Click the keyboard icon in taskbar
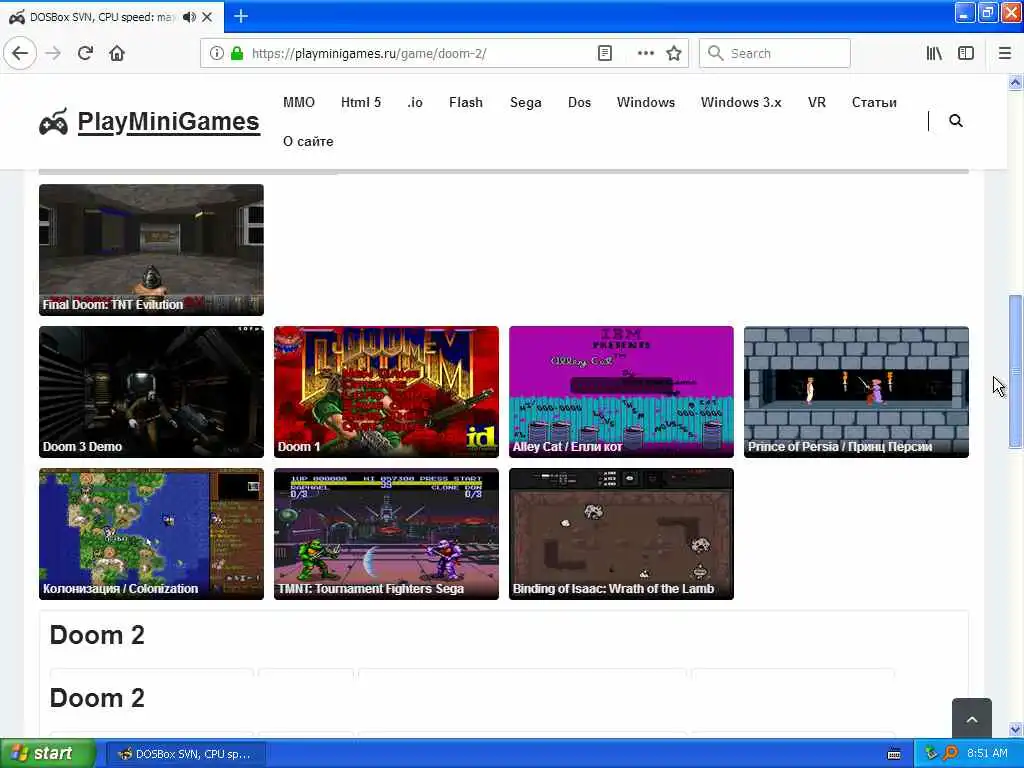1024x768 pixels. pos(894,754)
